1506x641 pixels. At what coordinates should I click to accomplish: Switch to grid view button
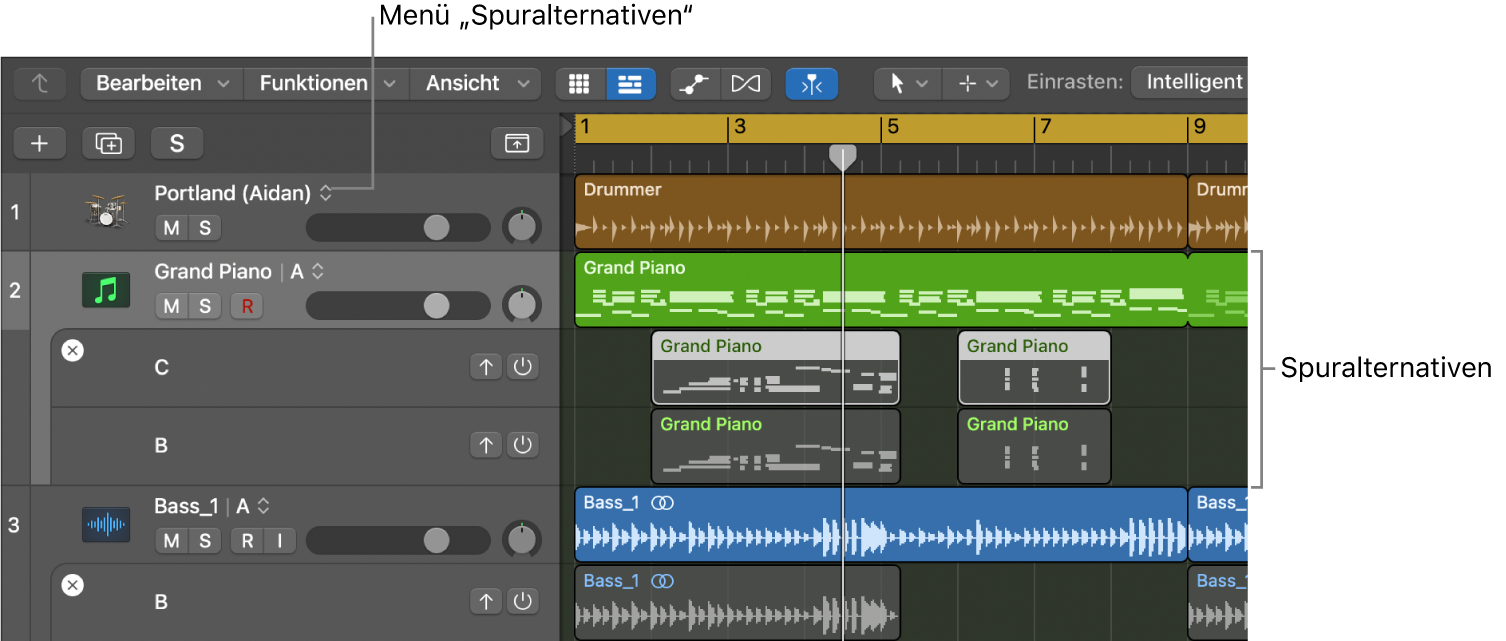point(580,84)
